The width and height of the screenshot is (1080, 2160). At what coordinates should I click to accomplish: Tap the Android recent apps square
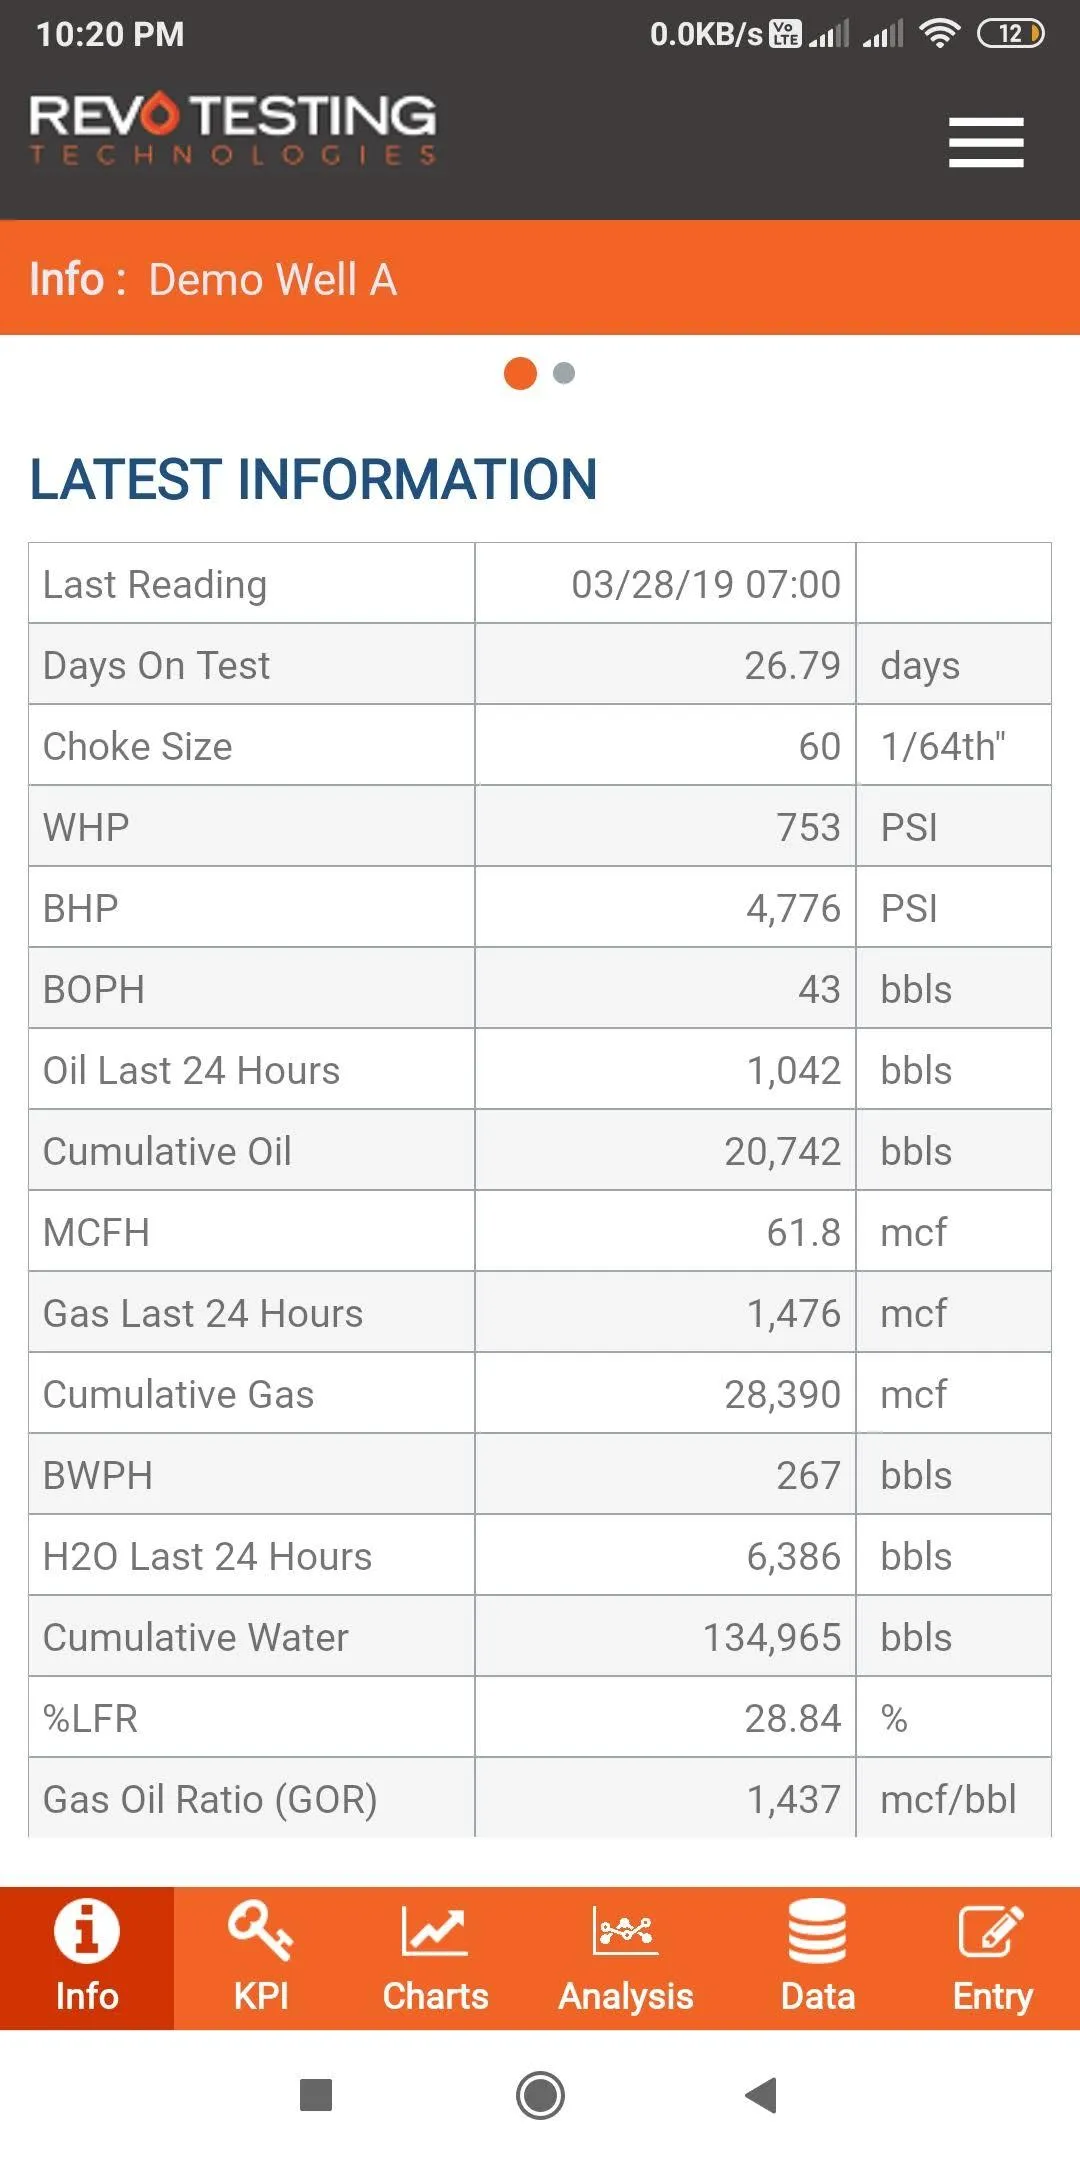point(316,2095)
